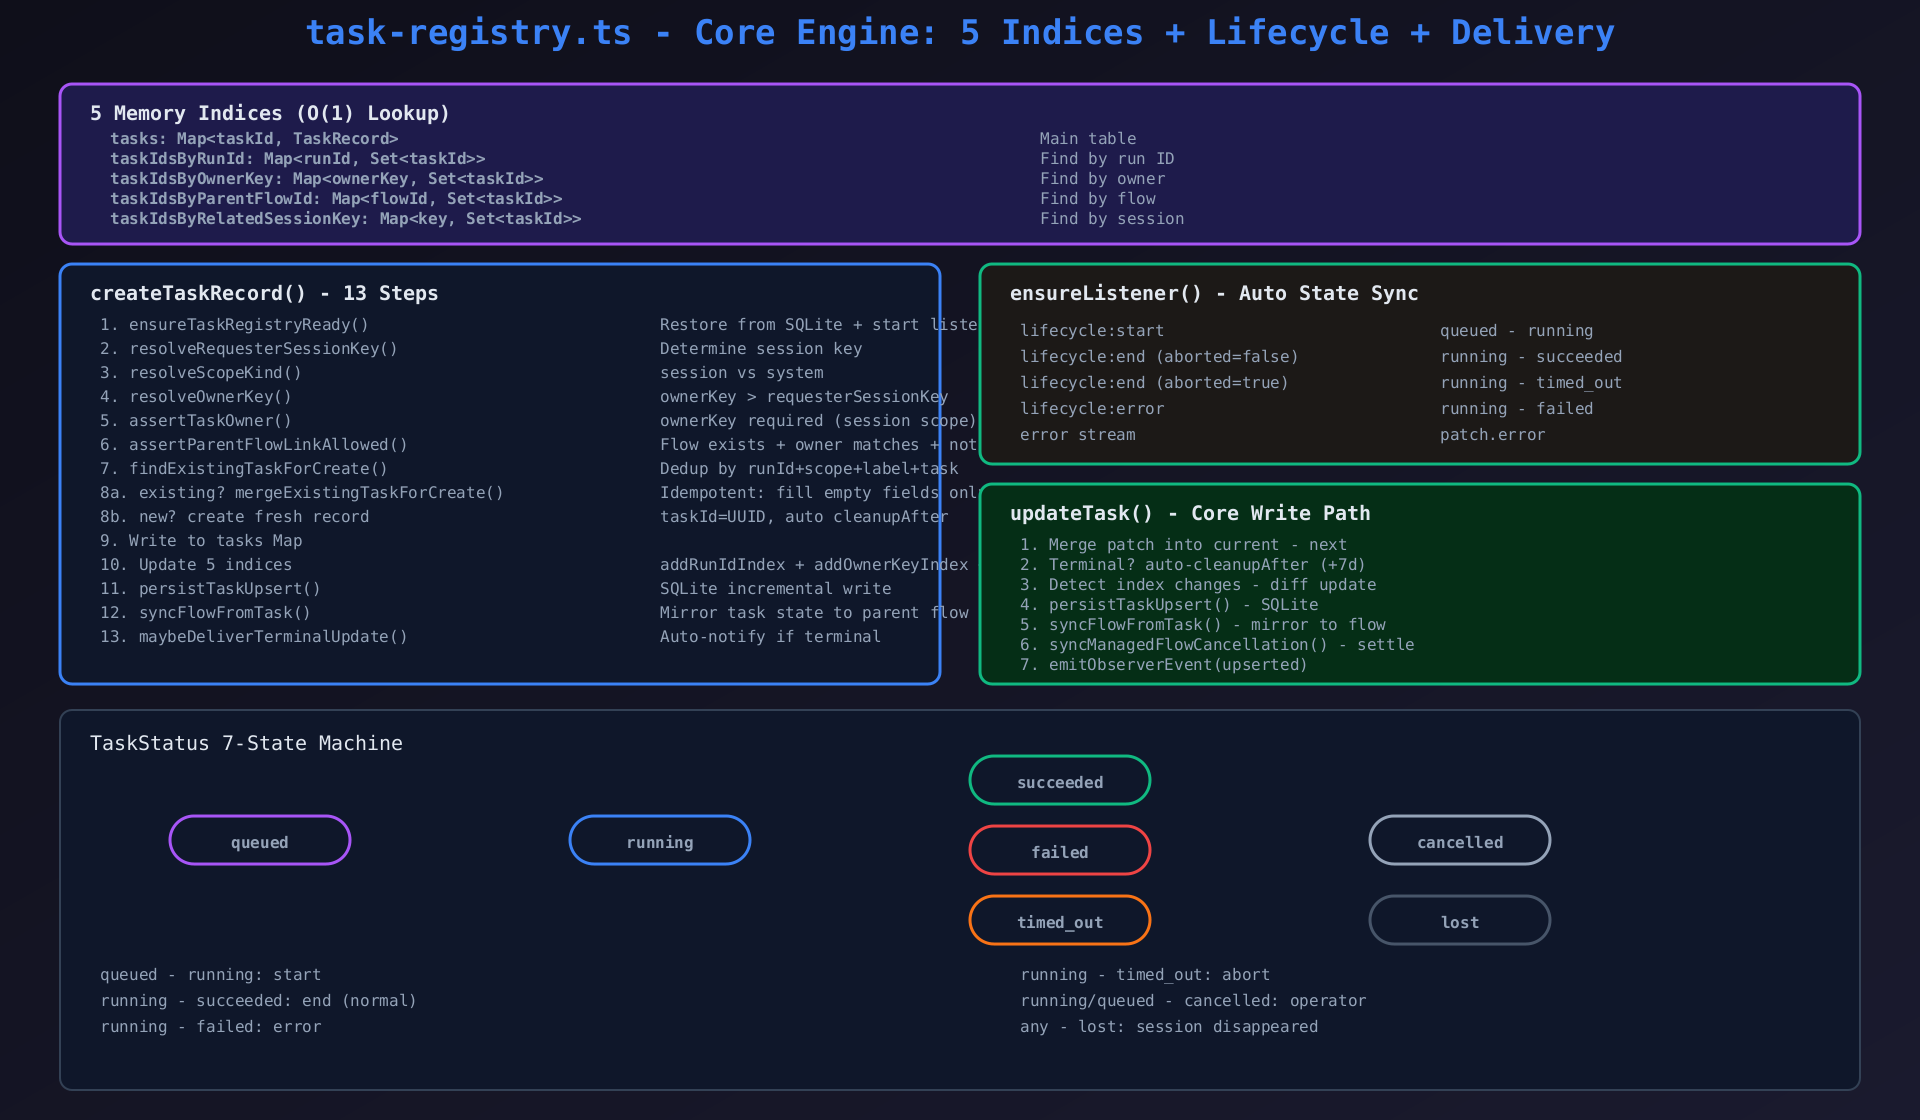Click the cancelled state pill
This screenshot has width=1920, height=1120.
pyautogui.click(x=1460, y=841)
